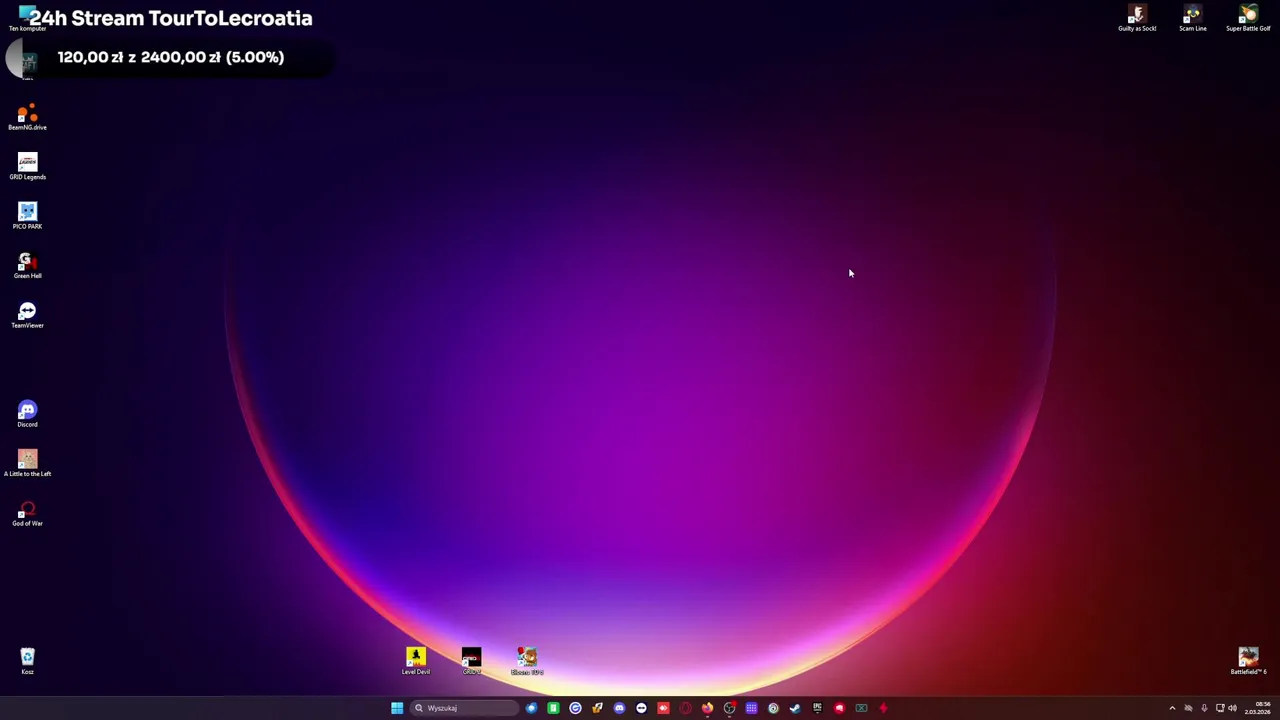Open Epic Games Launcher in taskbar
Image resolution: width=1280 pixels, height=720 pixels.
click(817, 708)
